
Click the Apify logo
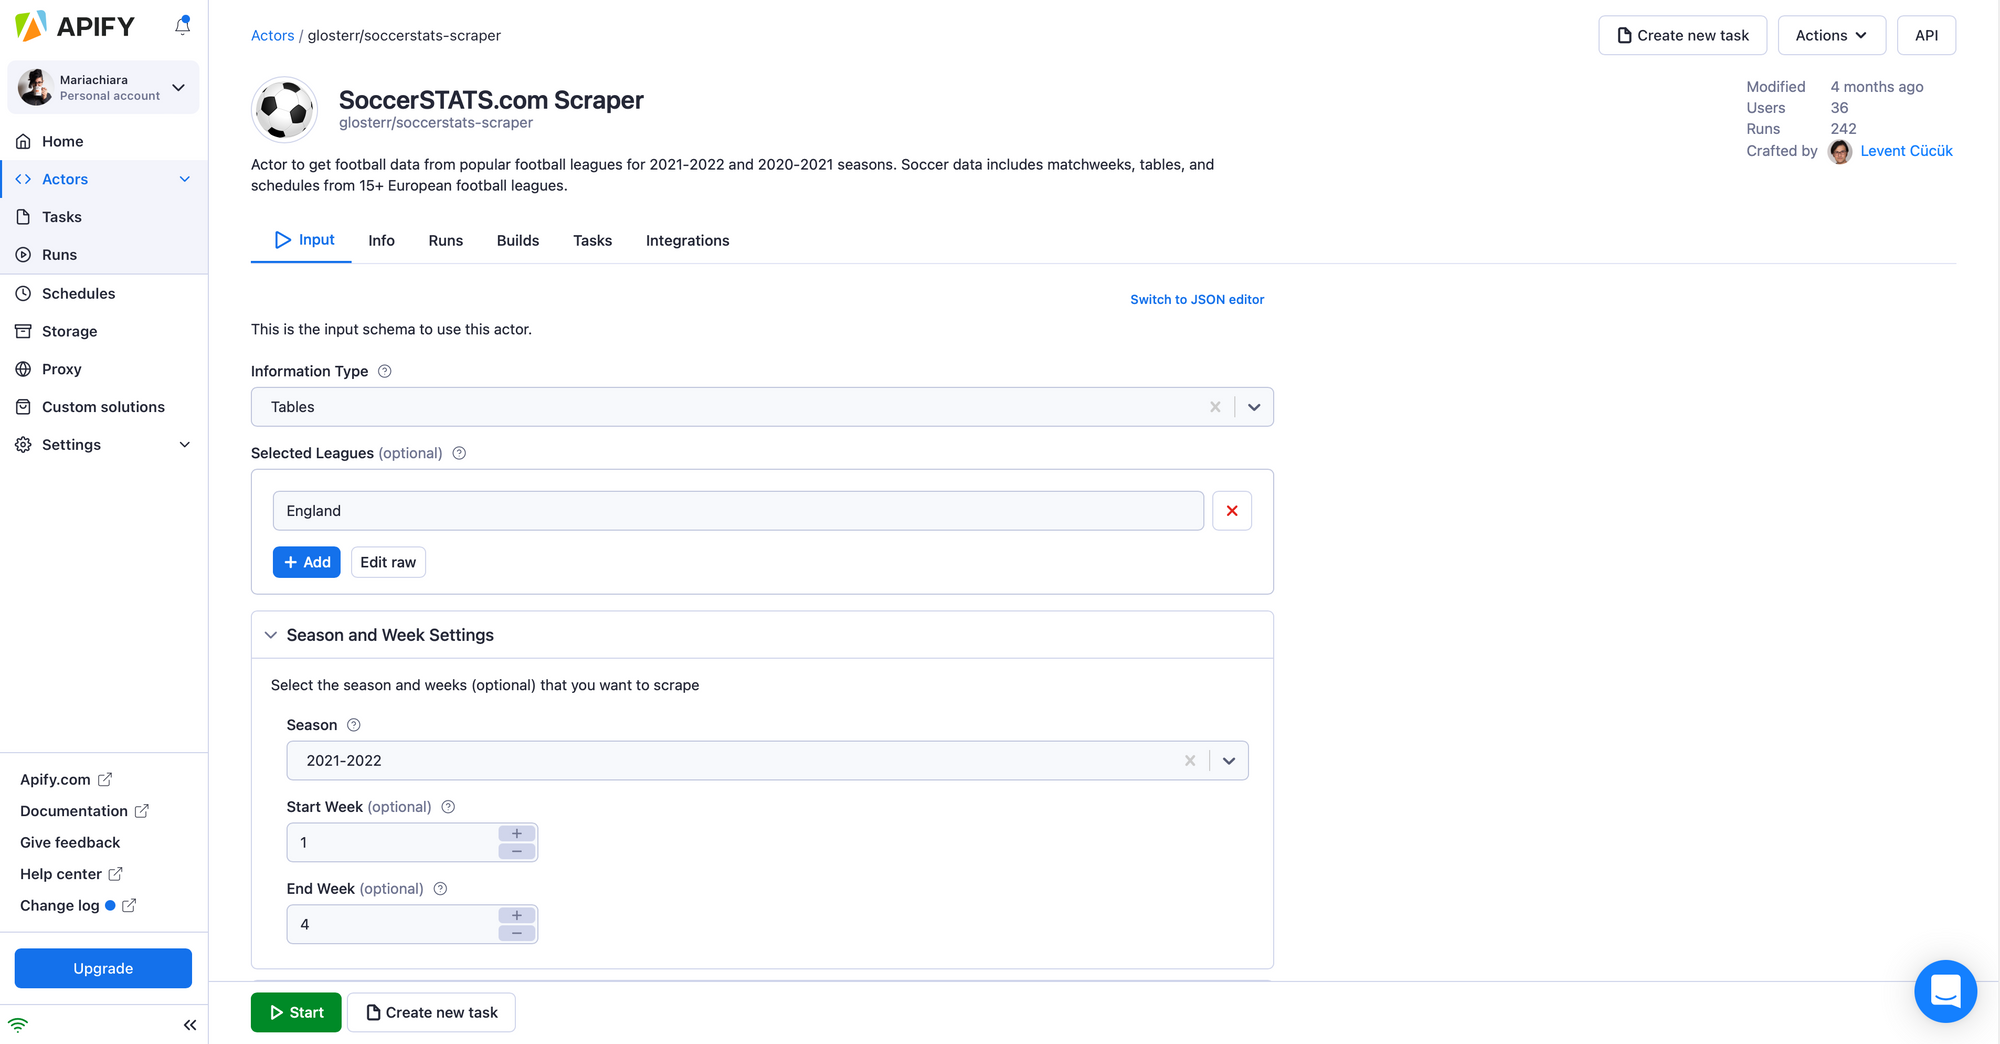[x=75, y=25]
